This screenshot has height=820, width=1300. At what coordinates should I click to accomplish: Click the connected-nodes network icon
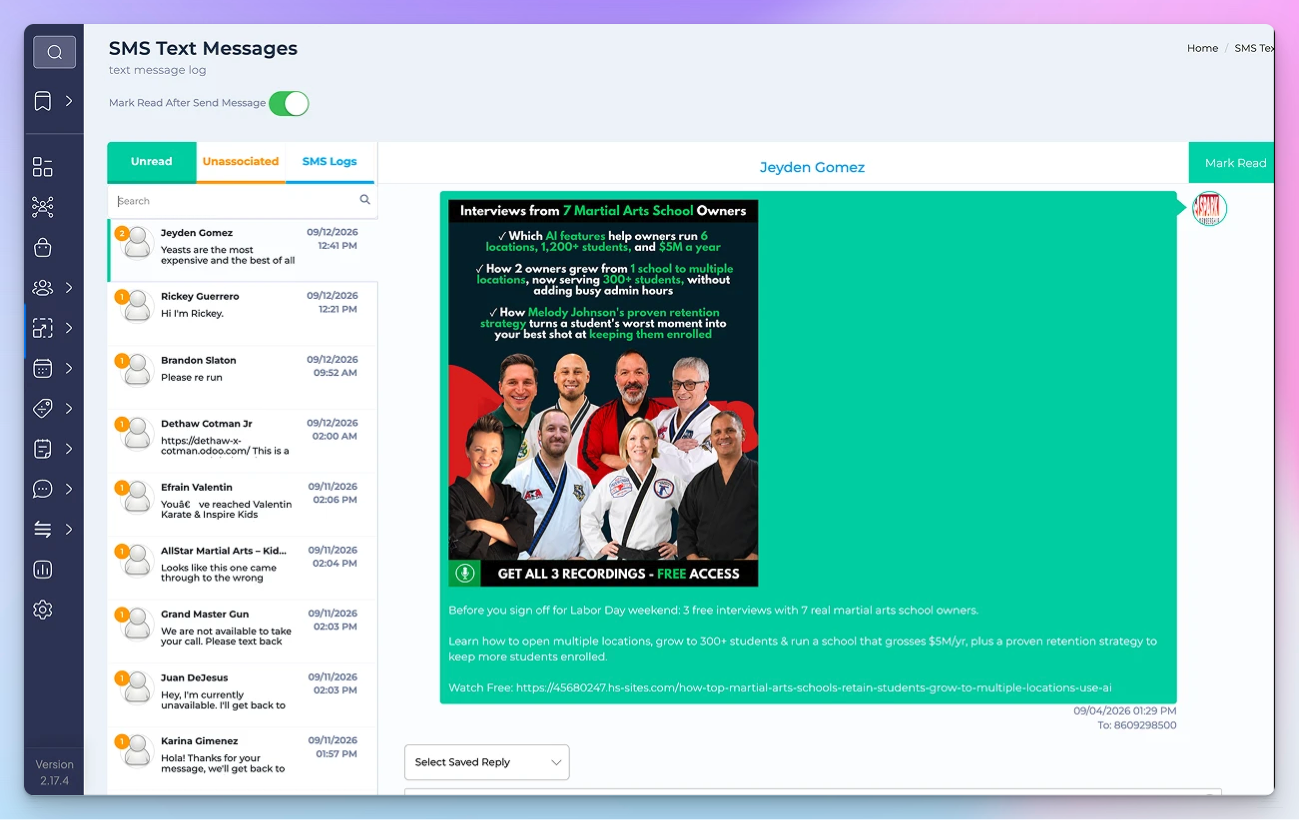pyautogui.click(x=43, y=207)
